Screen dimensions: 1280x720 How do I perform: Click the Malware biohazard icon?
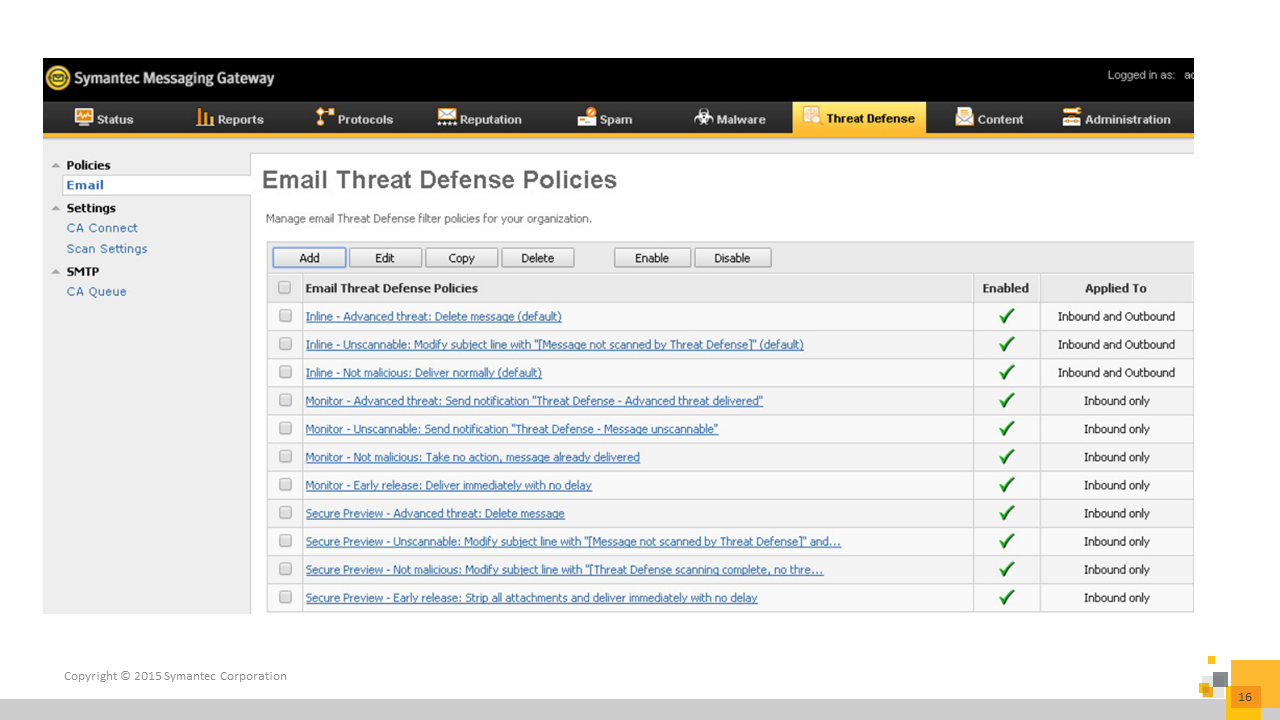click(x=704, y=118)
